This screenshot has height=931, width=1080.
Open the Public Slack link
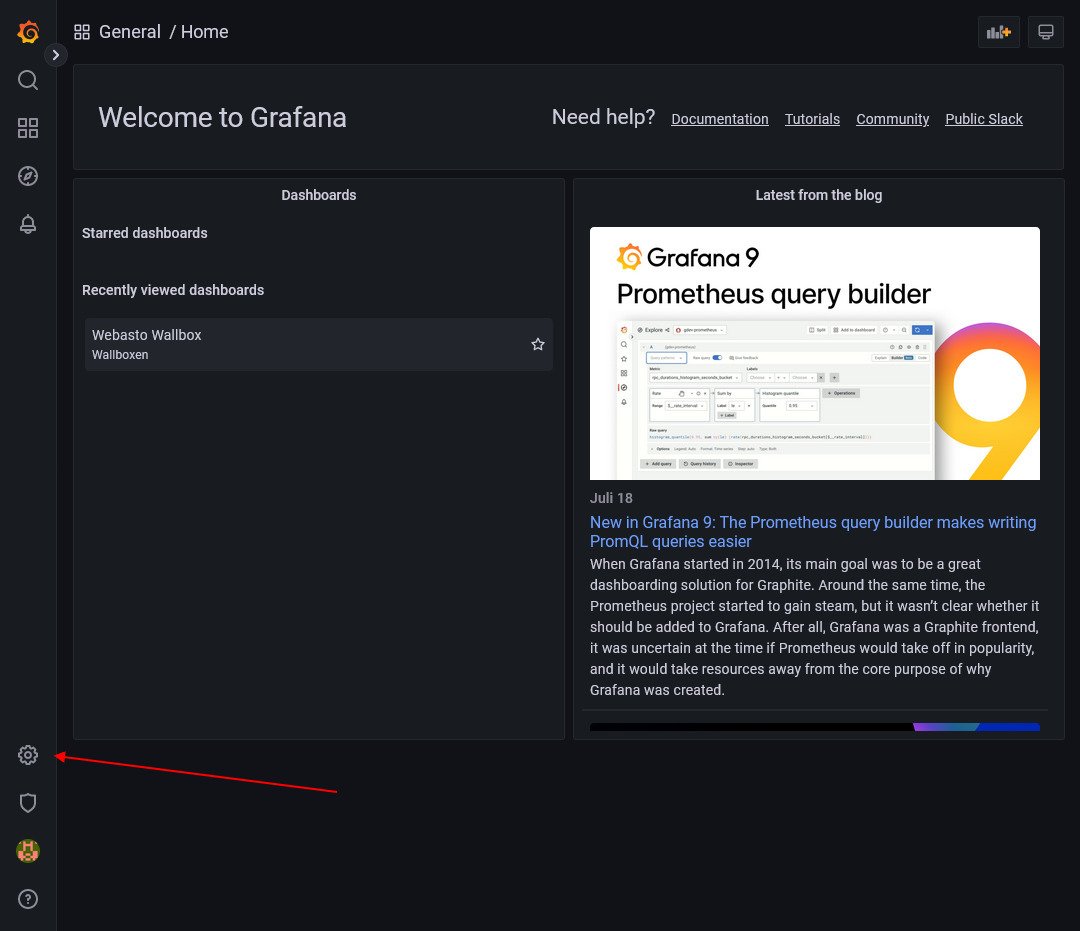pos(983,119)
